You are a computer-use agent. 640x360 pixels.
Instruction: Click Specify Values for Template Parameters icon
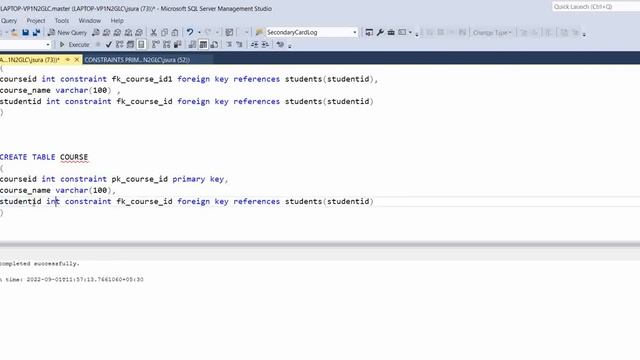tap(280, 44)
